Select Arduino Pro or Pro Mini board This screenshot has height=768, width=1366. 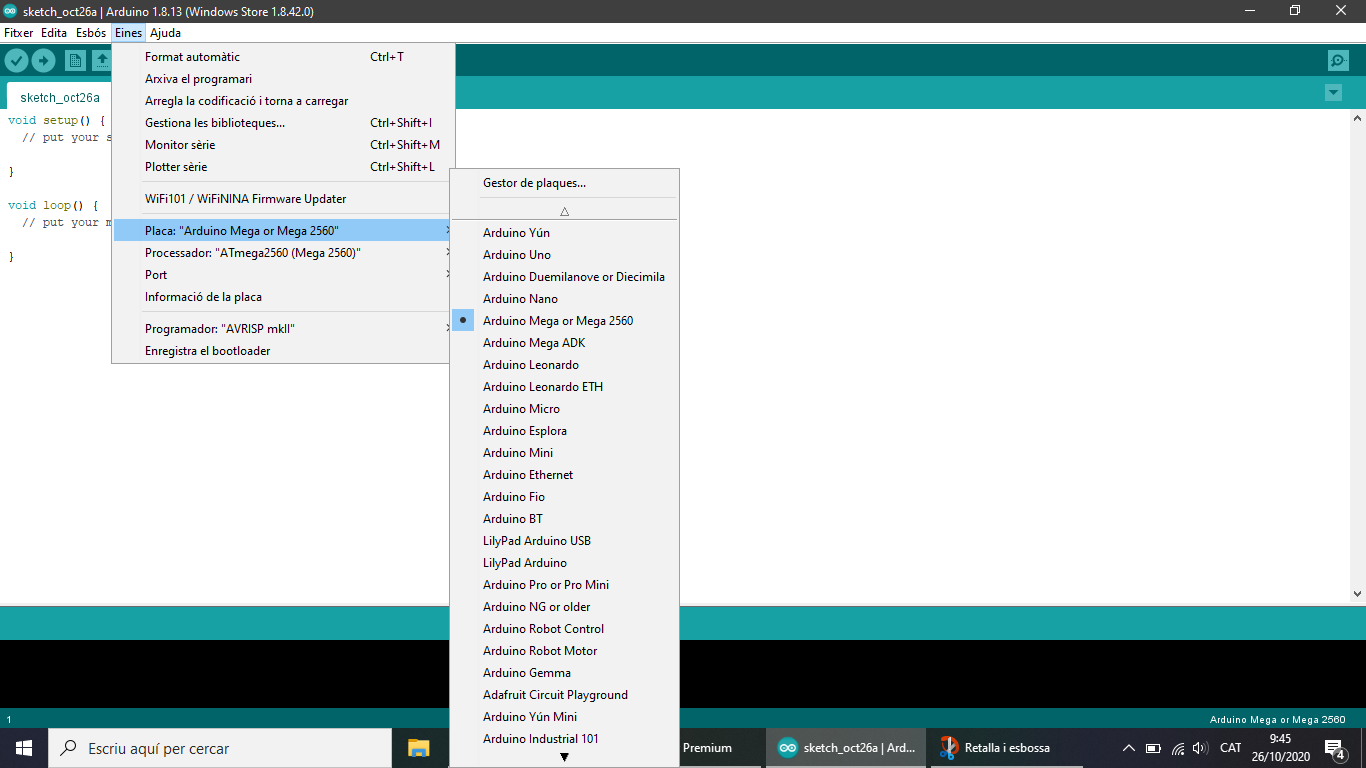pos(564,585)
